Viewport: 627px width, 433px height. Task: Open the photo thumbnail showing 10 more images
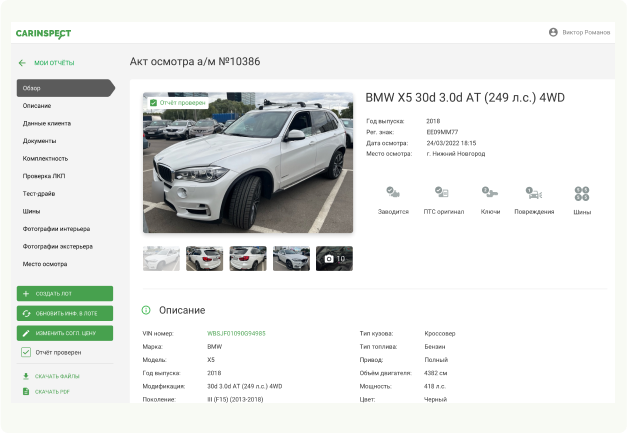334,259
